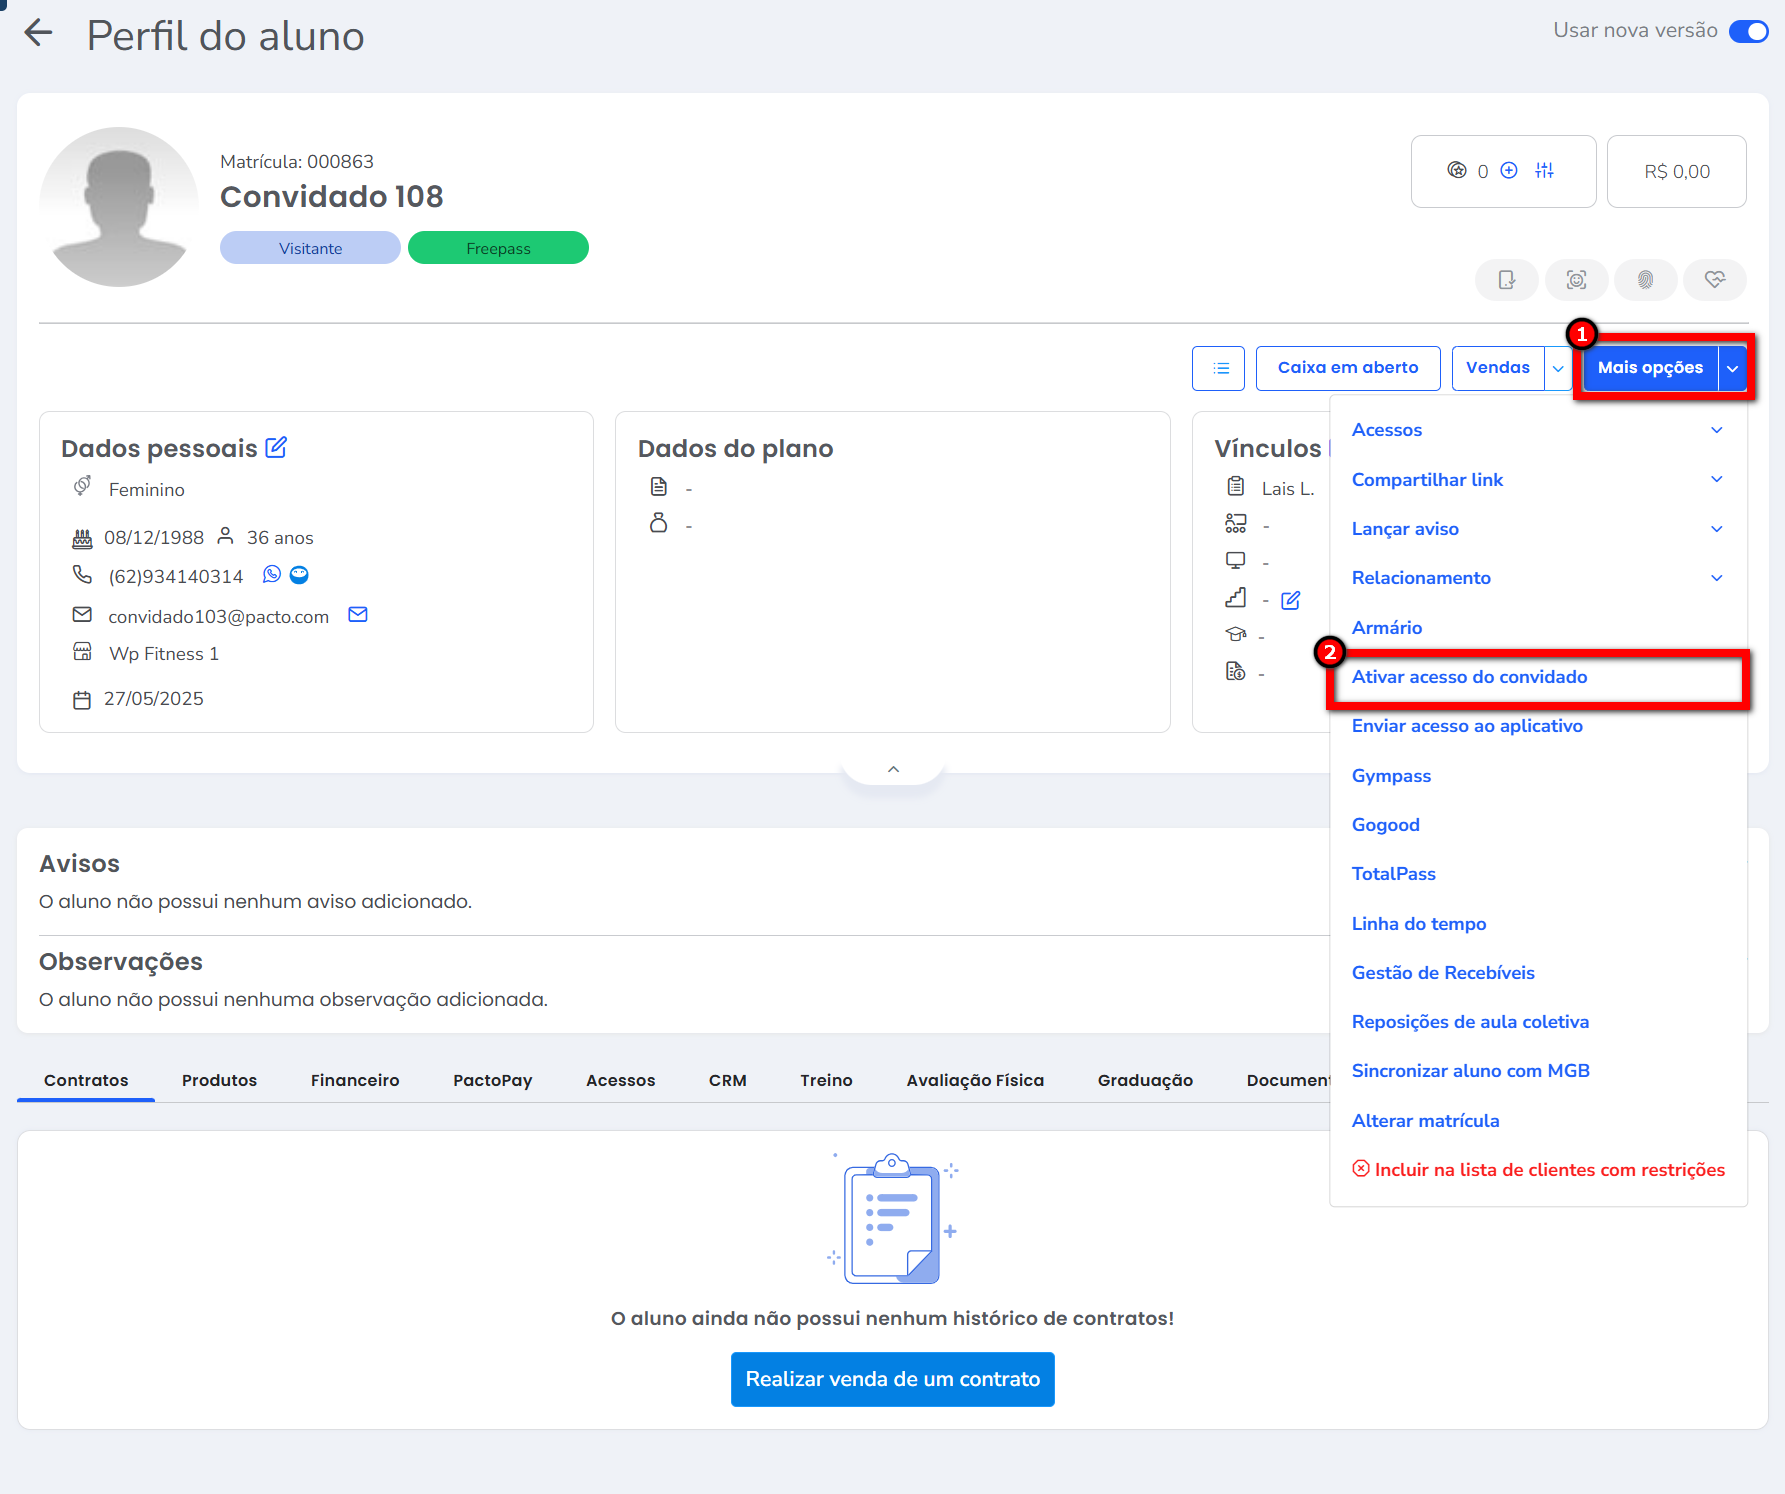
Task: Click the email envelope icon after address
Action: pos(358,615)
